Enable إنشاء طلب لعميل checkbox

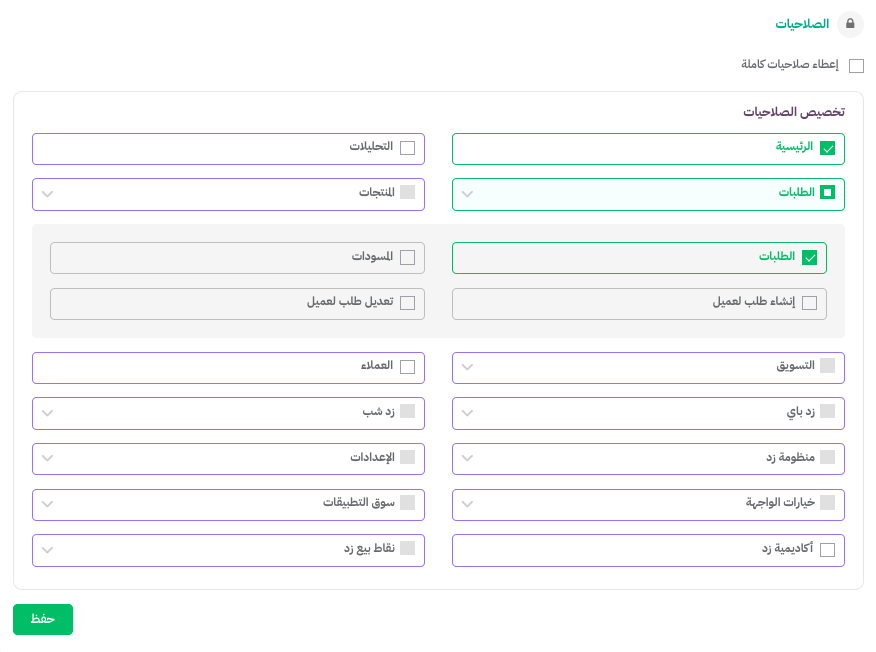(x=810, y=303)
